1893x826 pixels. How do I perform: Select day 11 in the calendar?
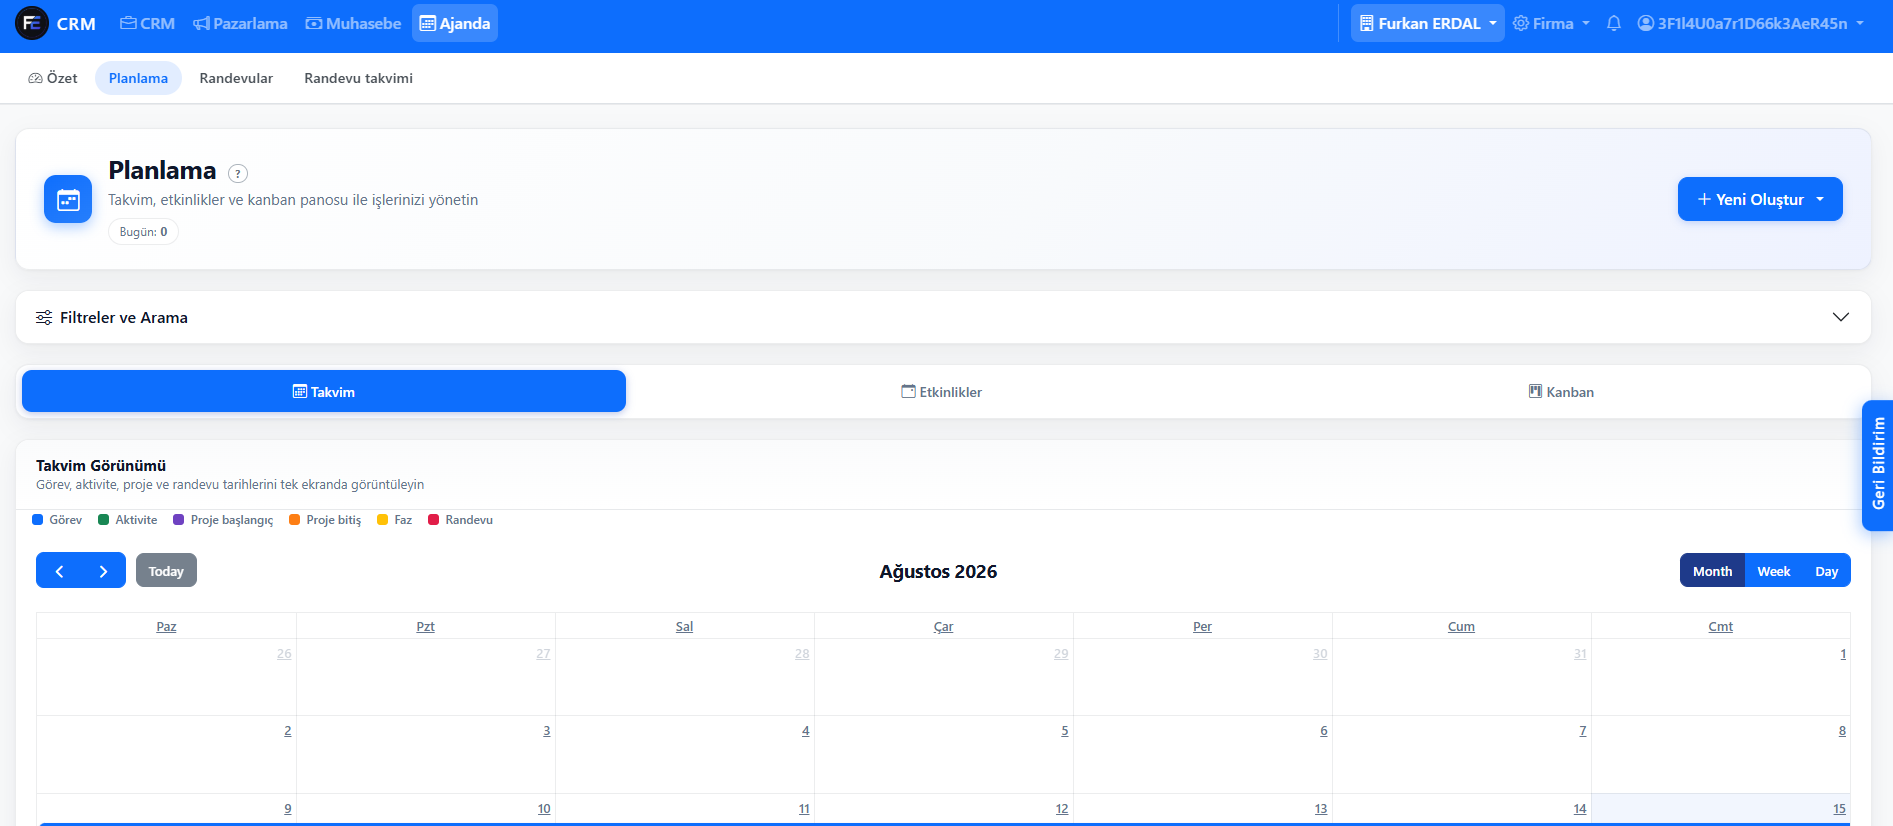point(804,809)
